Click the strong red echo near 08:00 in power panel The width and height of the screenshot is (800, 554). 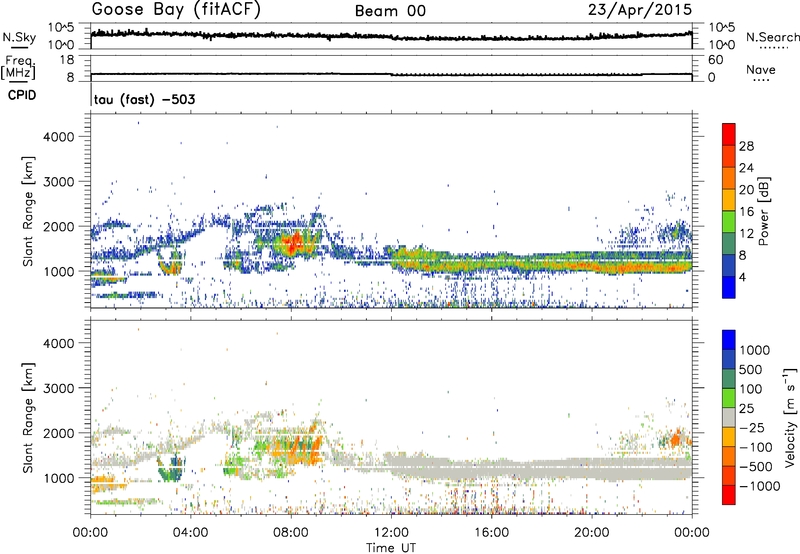(294, 243)
